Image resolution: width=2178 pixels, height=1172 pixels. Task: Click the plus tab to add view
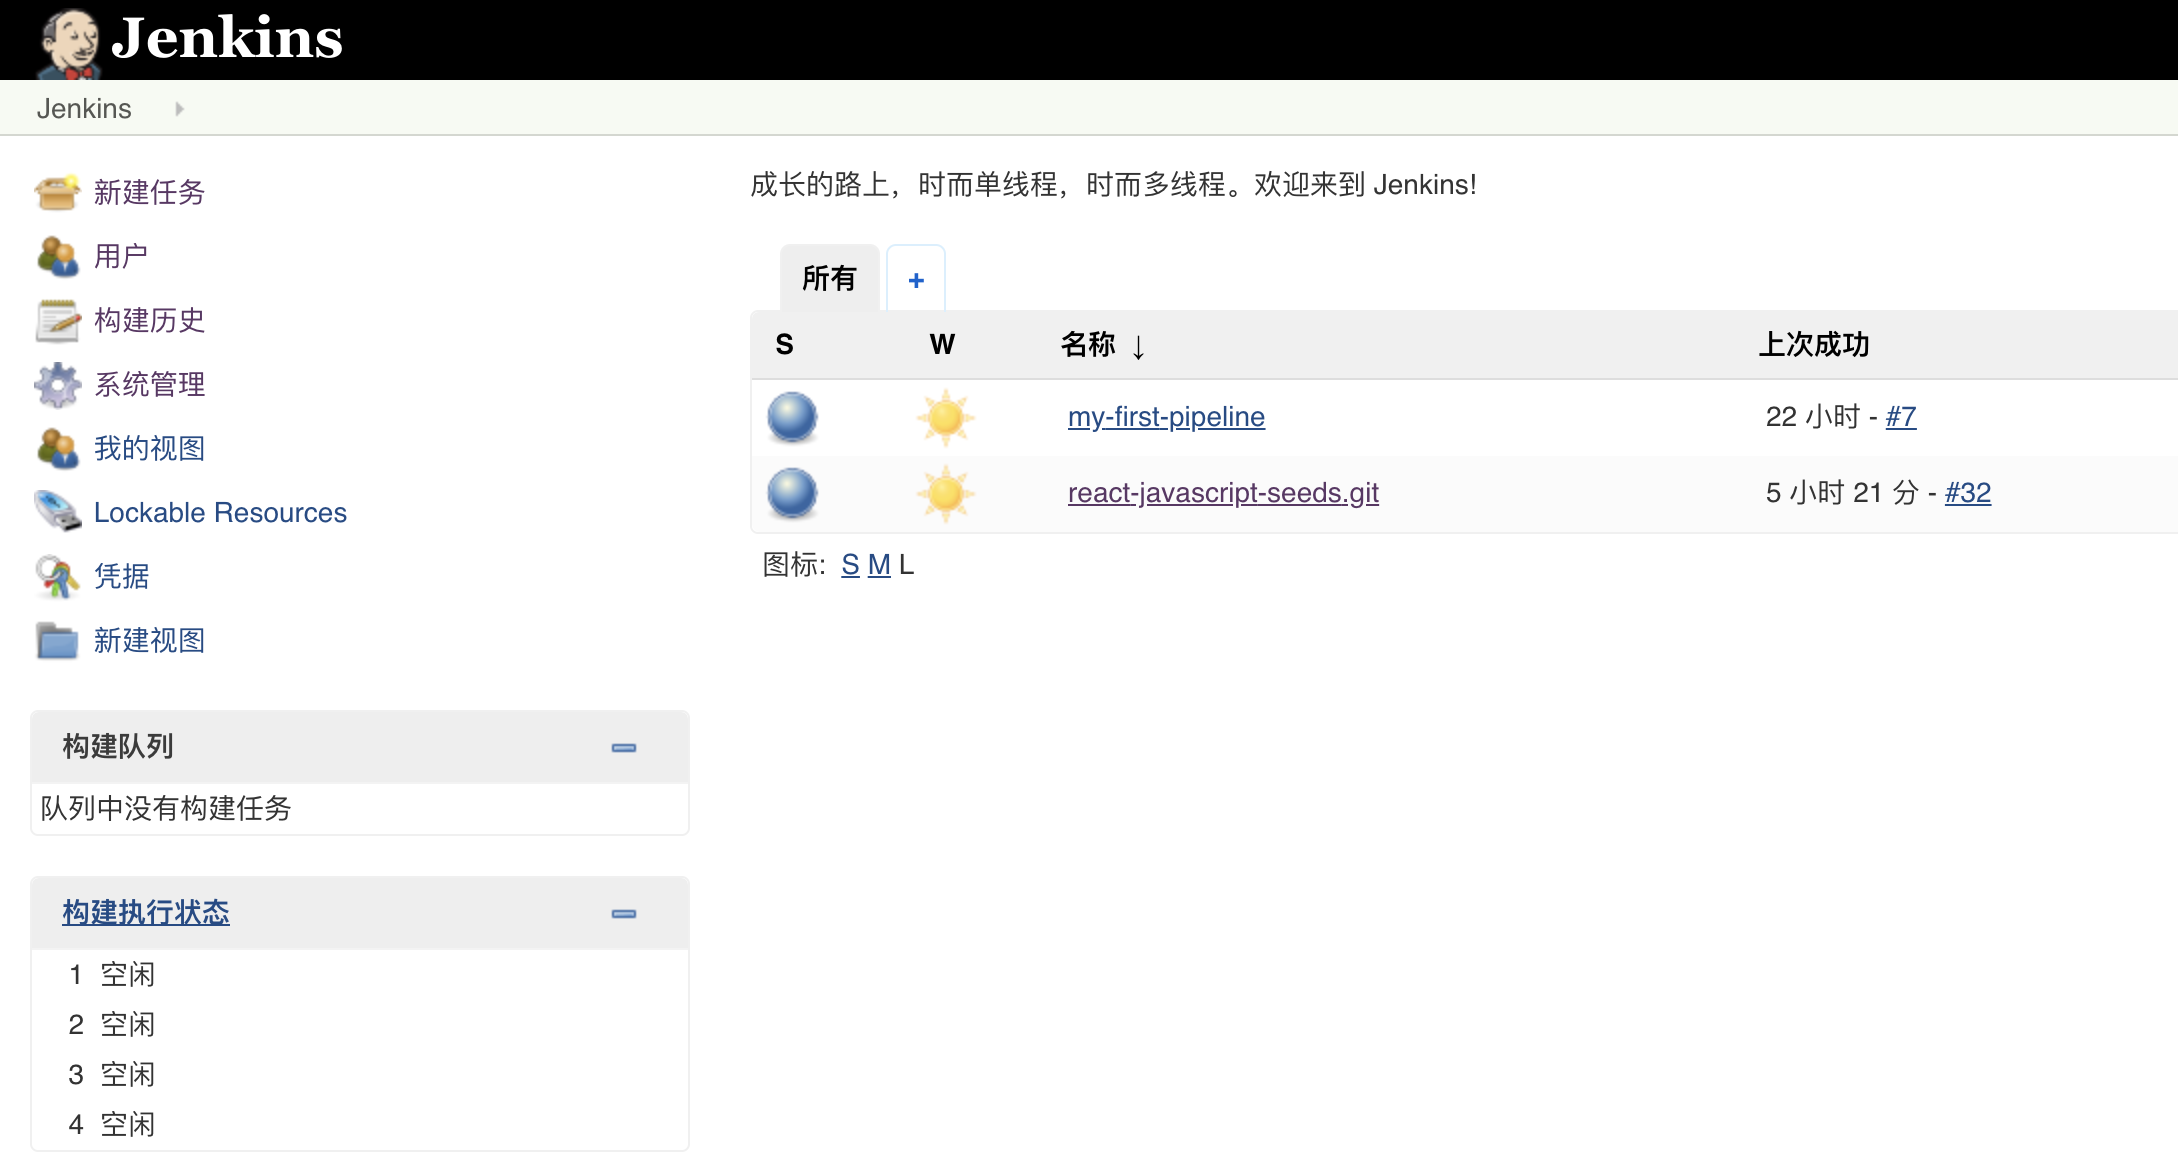(x=916, y=280)
